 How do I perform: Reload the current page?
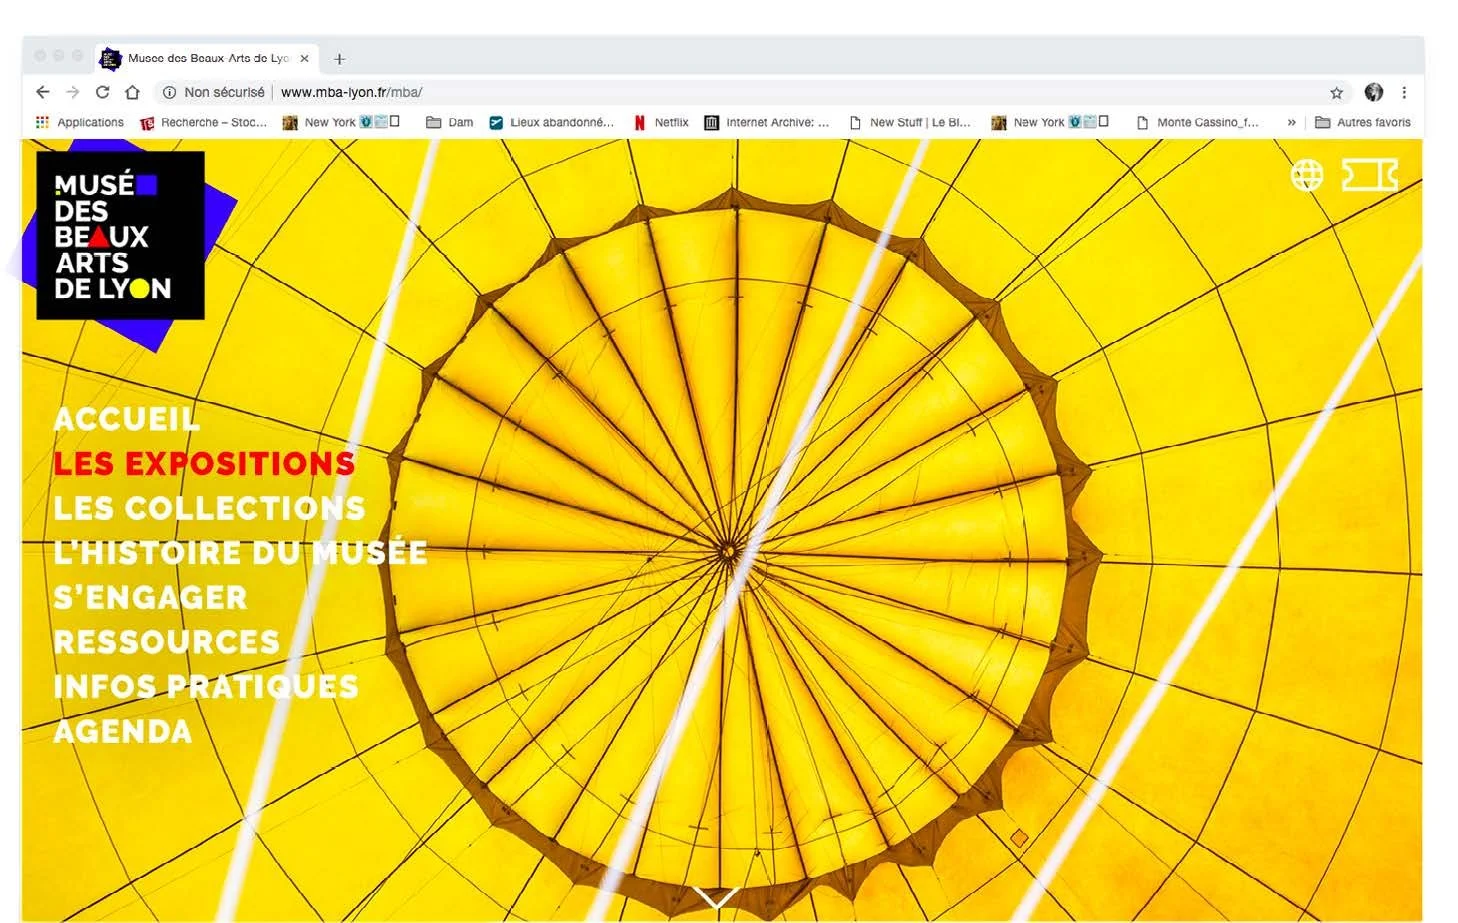click(x=102, y=92)
